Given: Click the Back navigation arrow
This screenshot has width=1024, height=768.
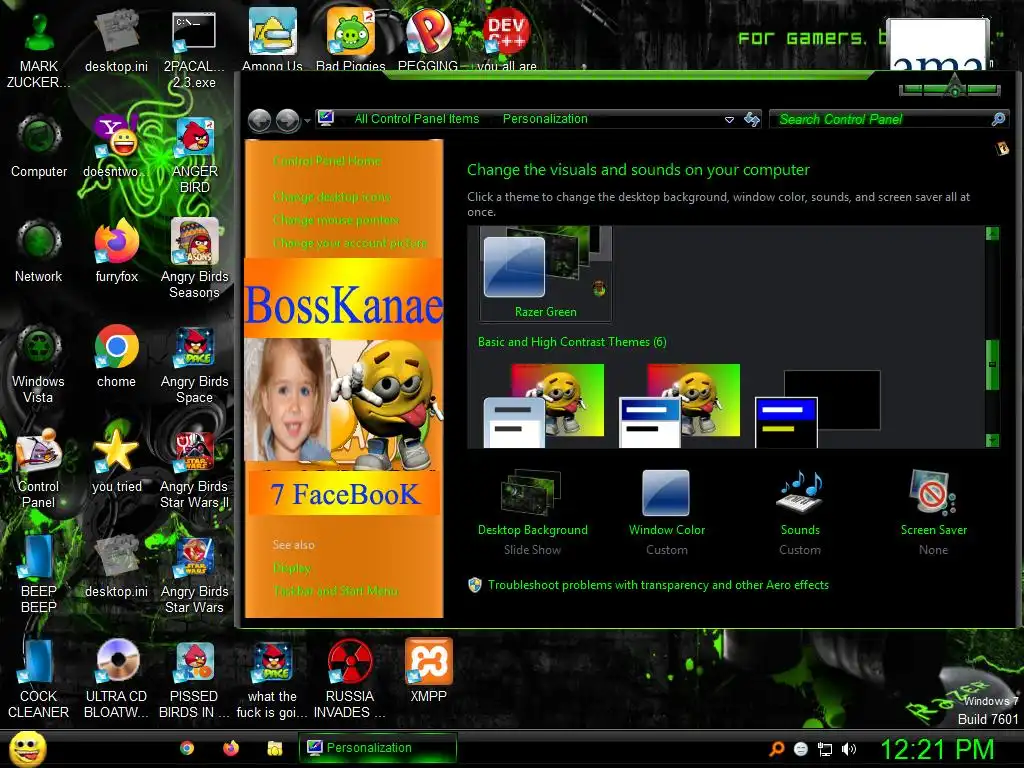Looking at the screenshot, I should 259,120.
